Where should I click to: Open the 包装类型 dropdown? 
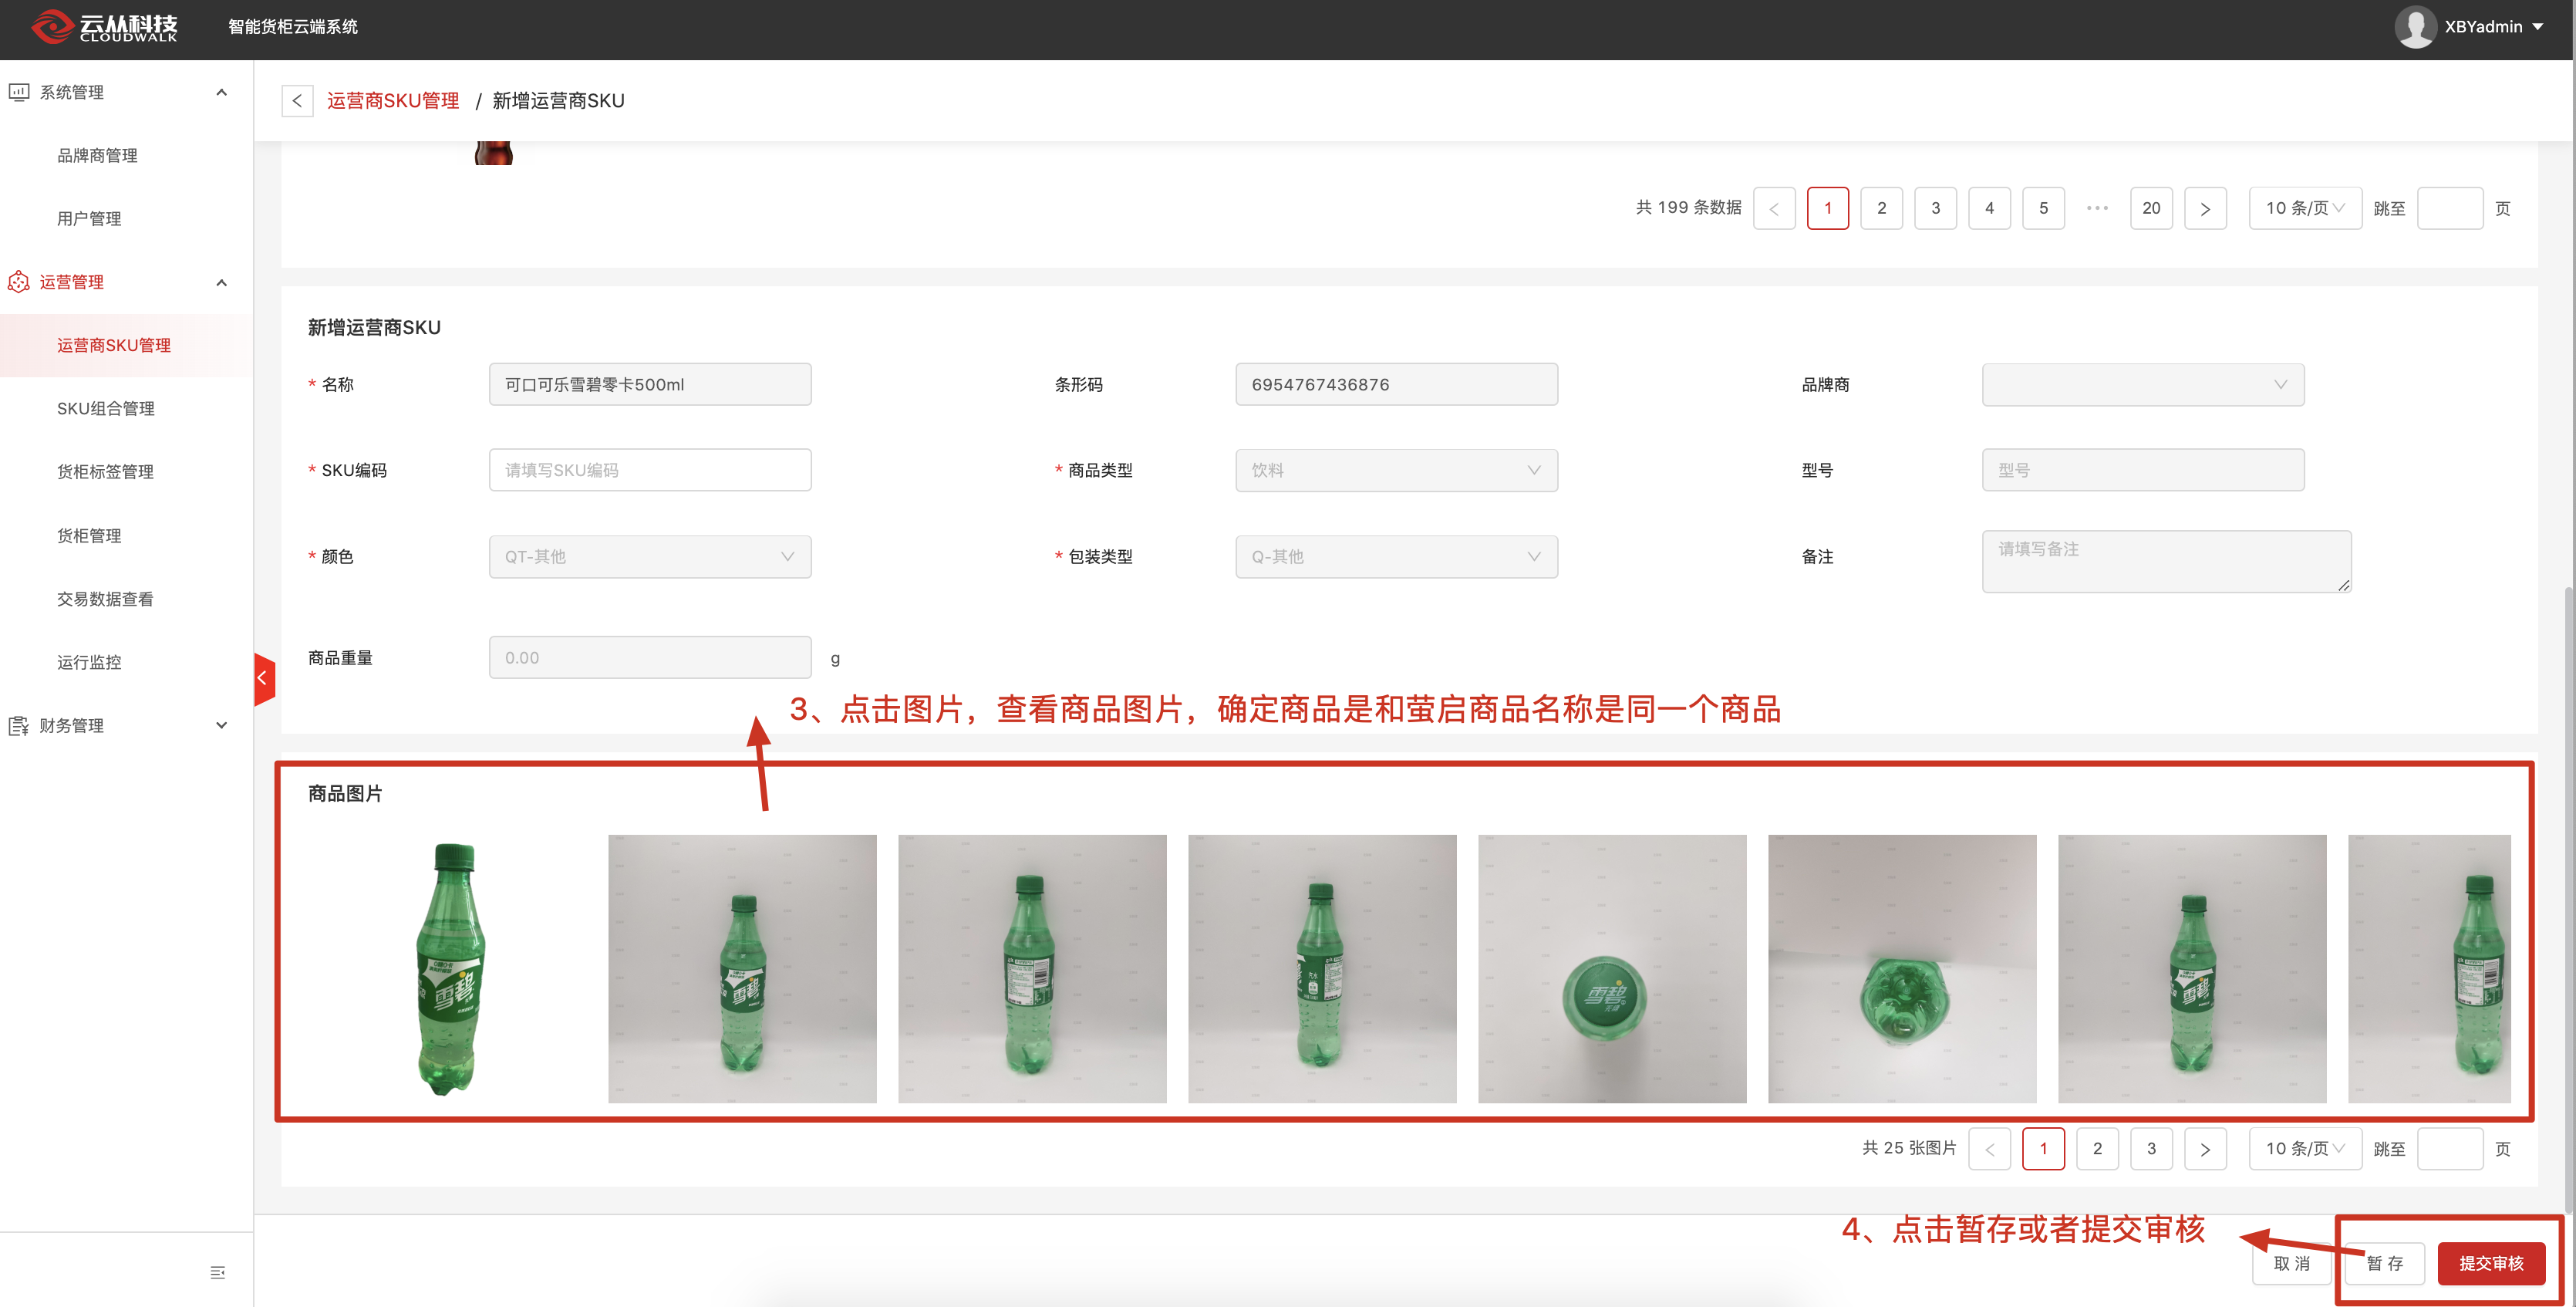point(1396,557)
